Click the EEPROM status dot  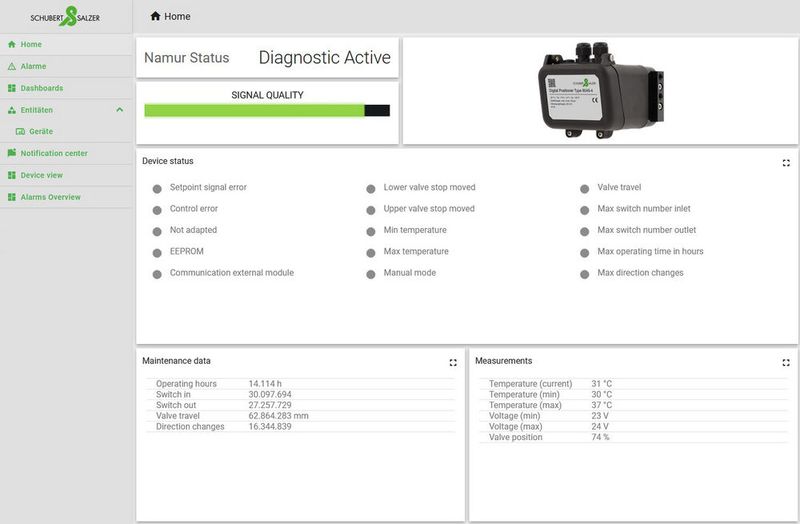(157, 253)
